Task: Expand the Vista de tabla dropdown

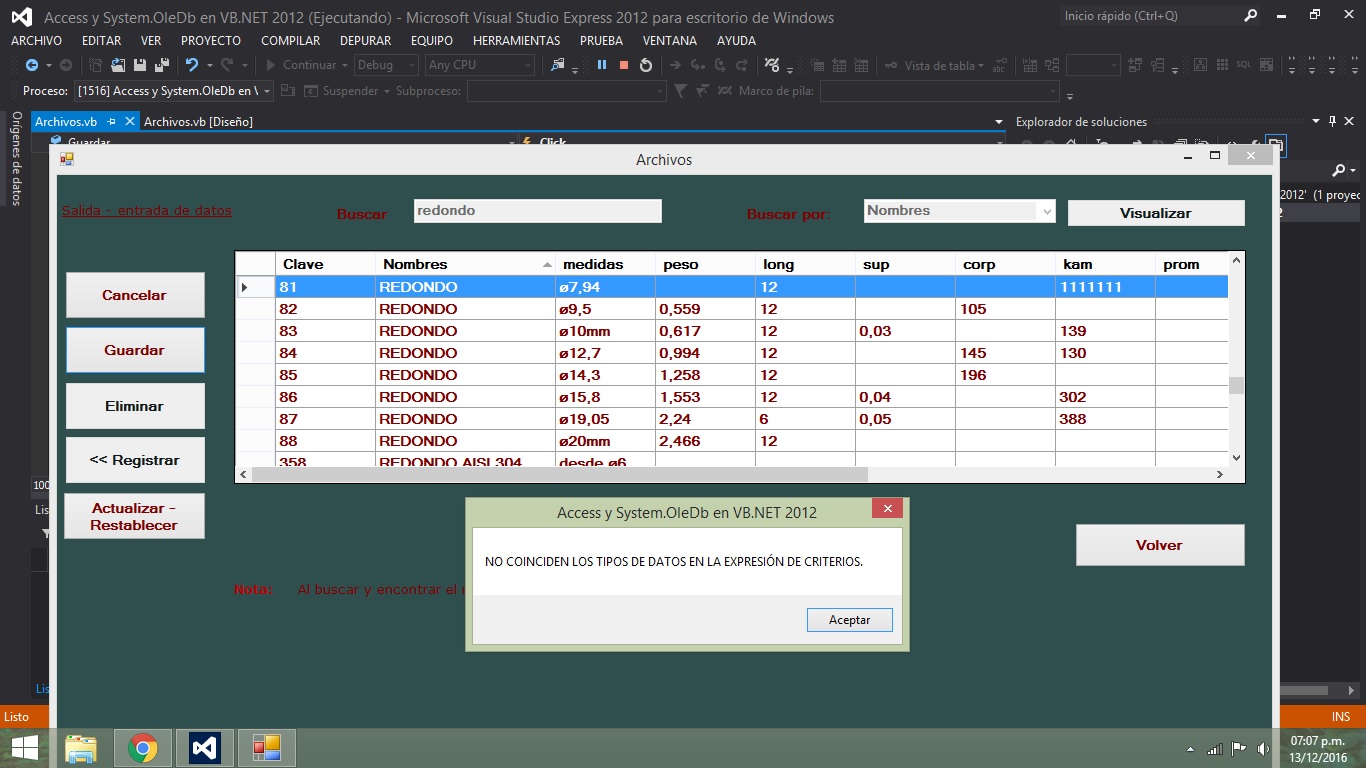Action: 981,66
